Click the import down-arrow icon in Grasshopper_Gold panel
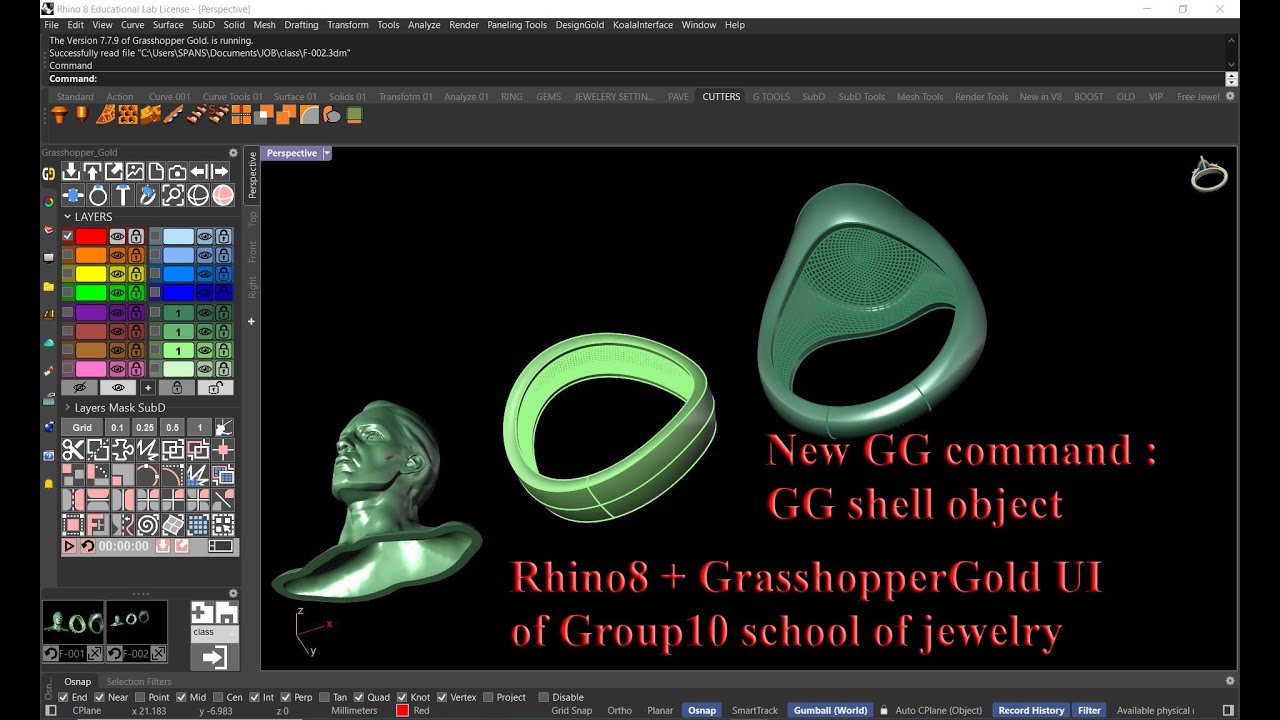The height and width of the screenshot is (720, 1280). (x=71, y=172)
